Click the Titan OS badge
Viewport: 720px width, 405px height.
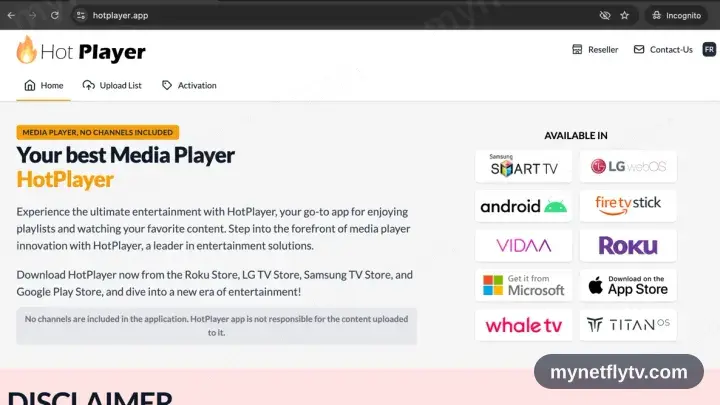[x=628, y=325]
